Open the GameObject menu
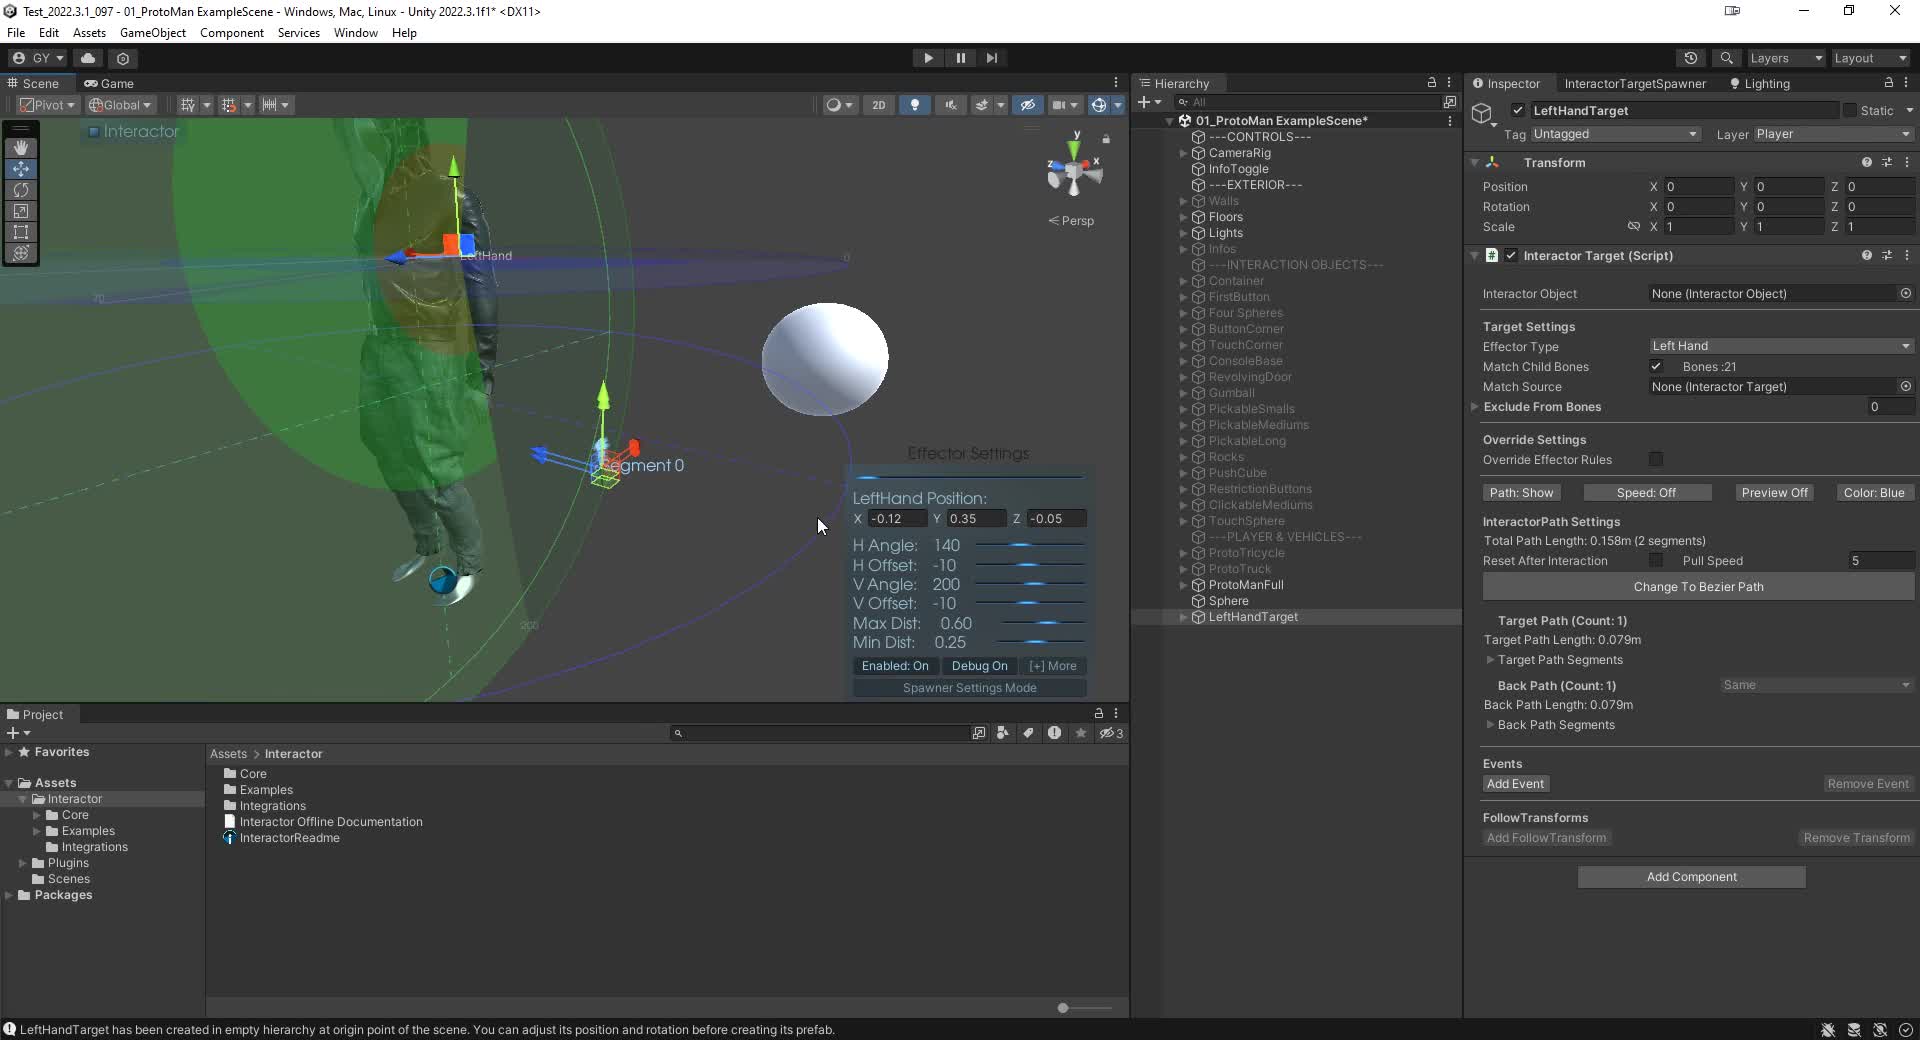The image size is (1920, 1040). tap(152, 33)
